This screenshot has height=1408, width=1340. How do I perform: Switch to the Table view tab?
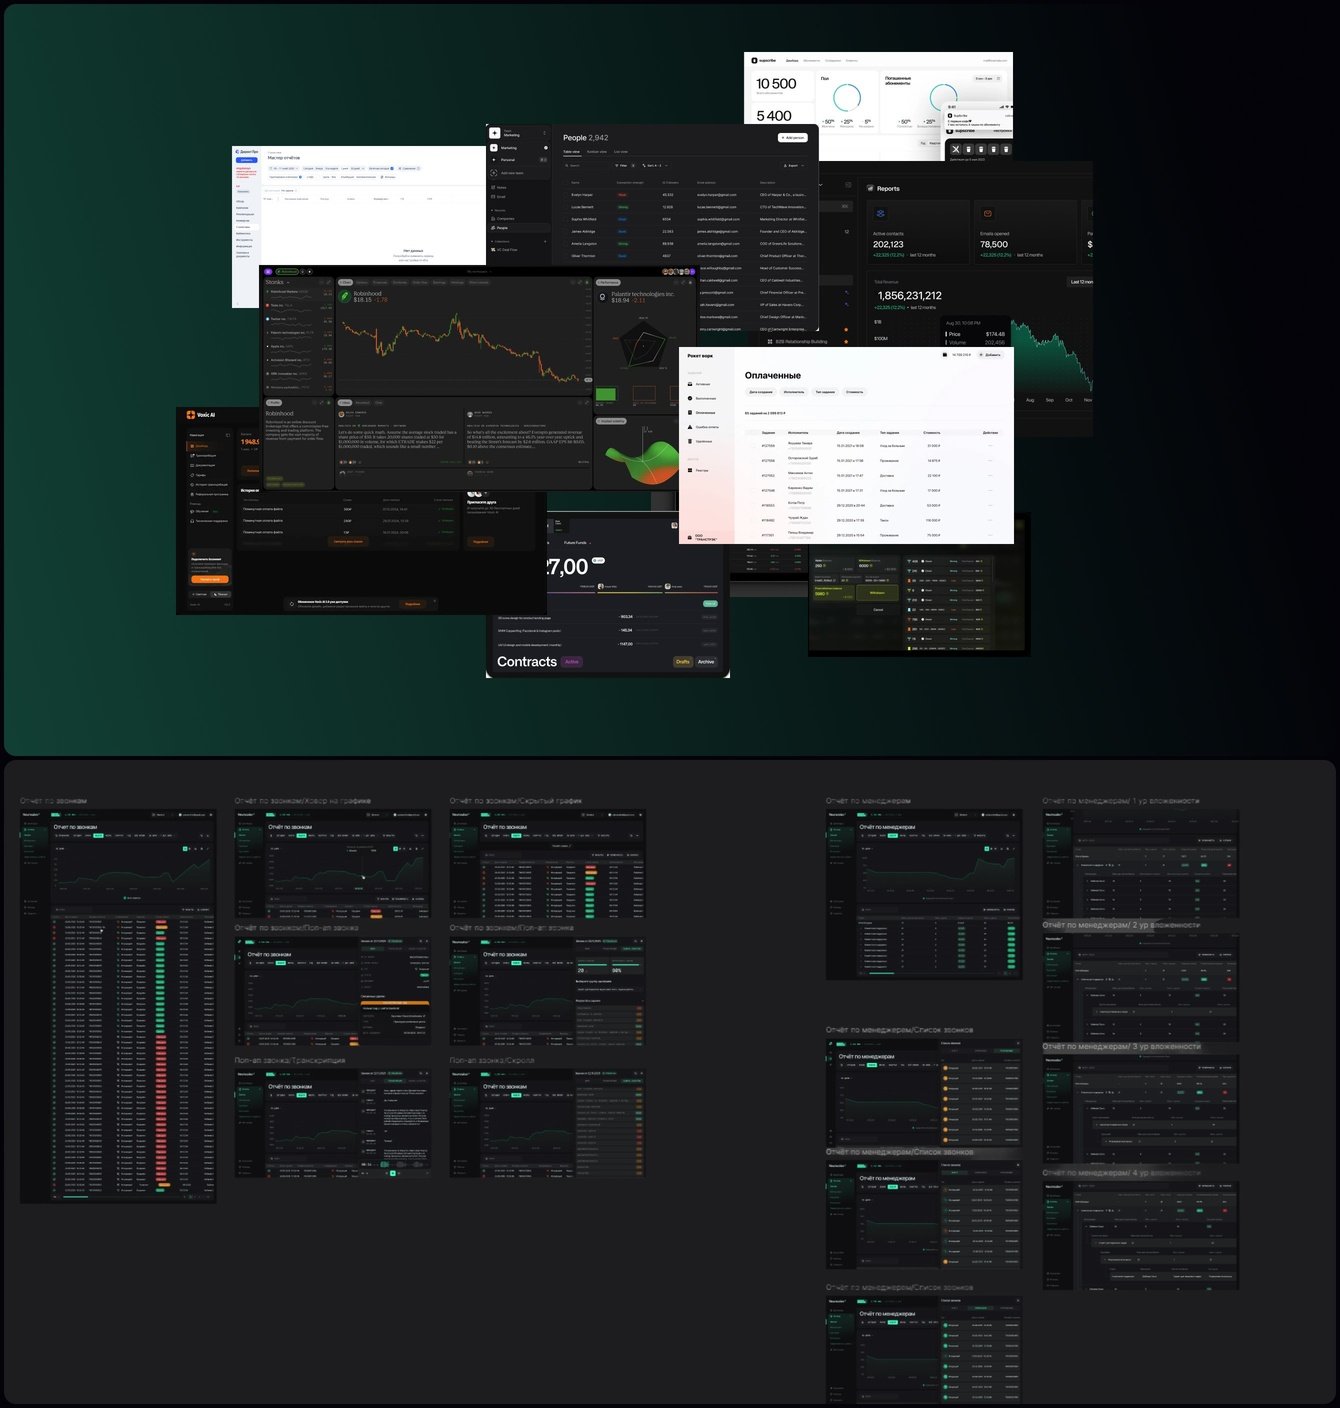[571, 152]
